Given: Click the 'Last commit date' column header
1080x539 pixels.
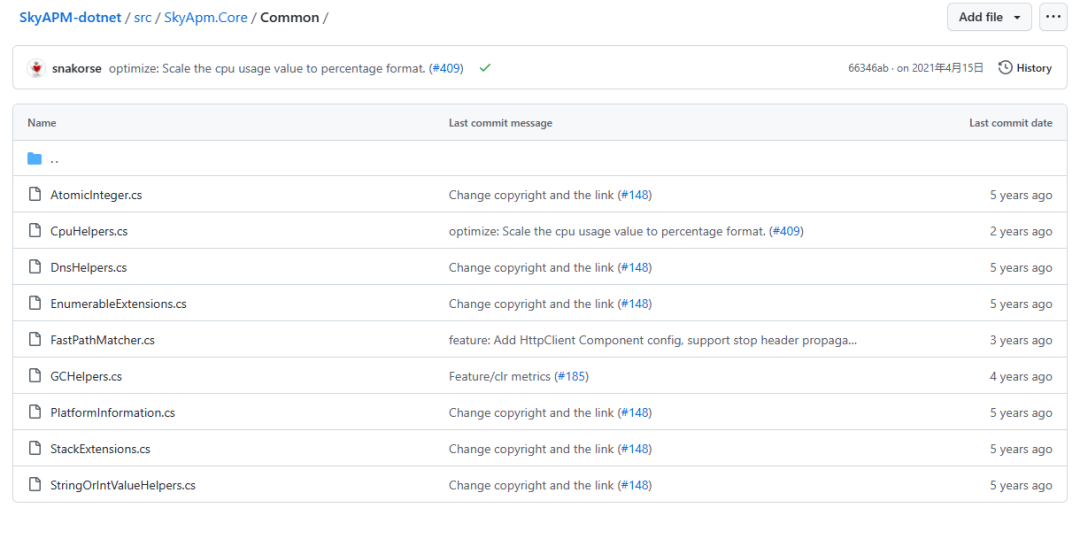Looking at the screenshot, I should tap(1010, 123).
